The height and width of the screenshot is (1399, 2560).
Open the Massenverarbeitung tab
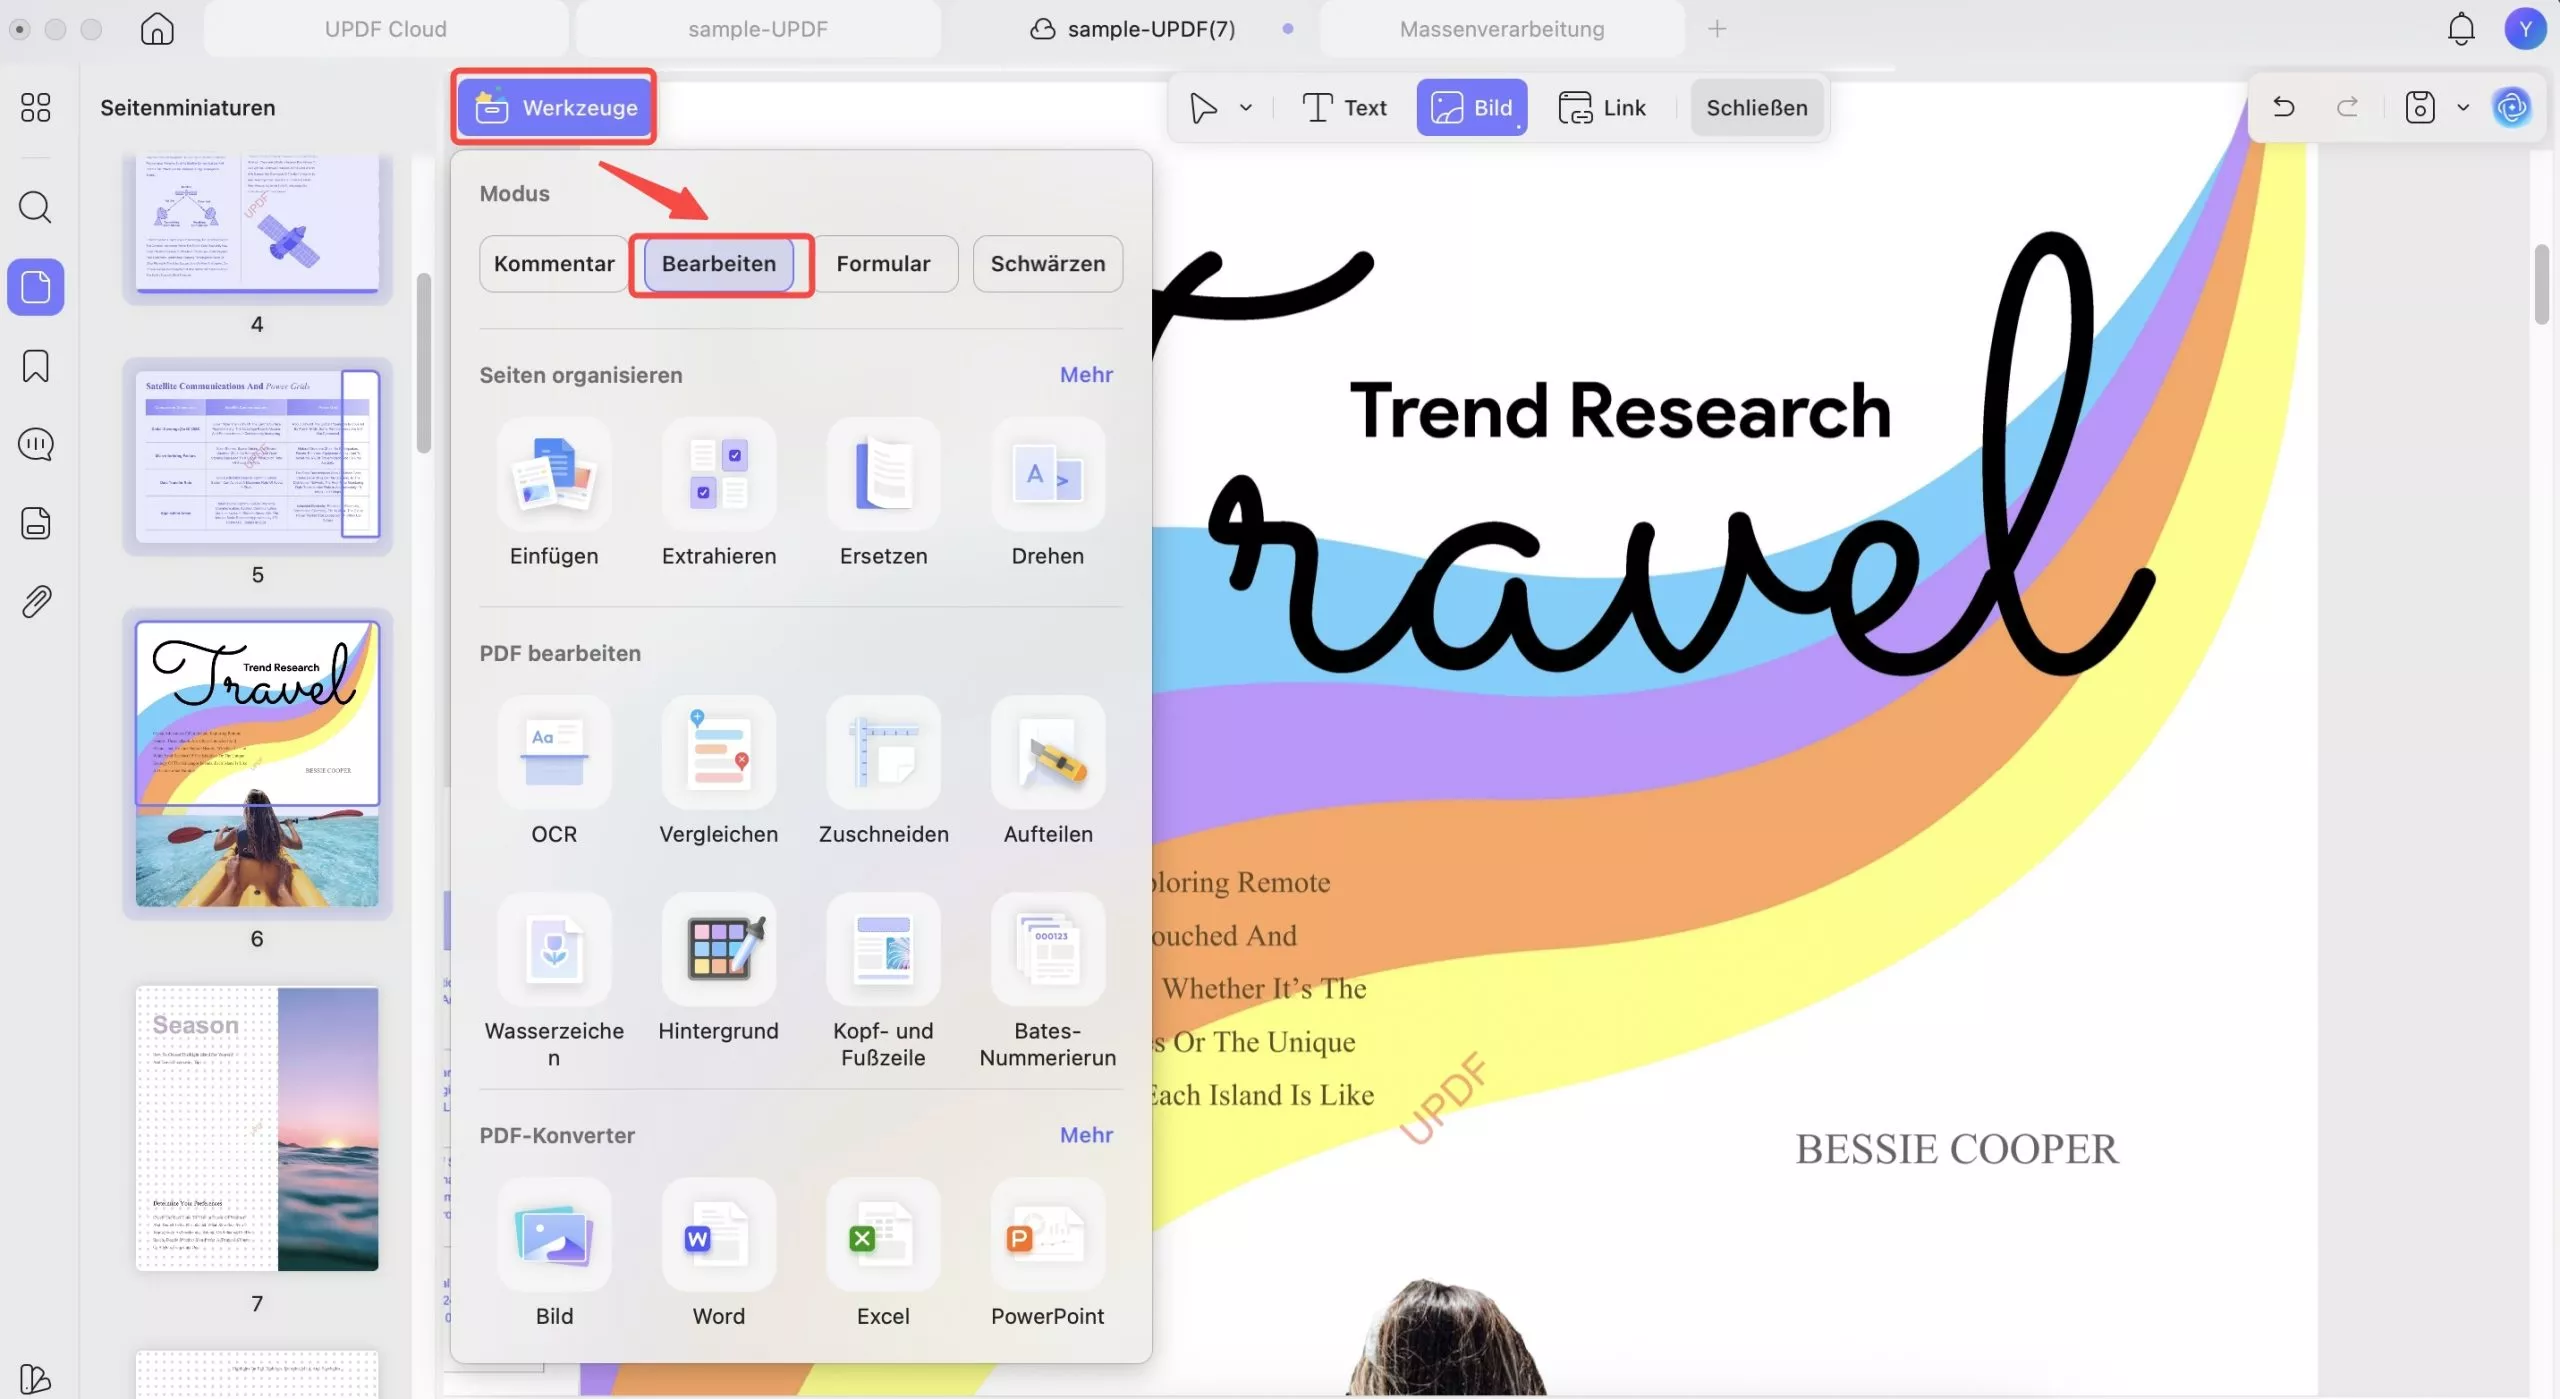pos(1501,29)
